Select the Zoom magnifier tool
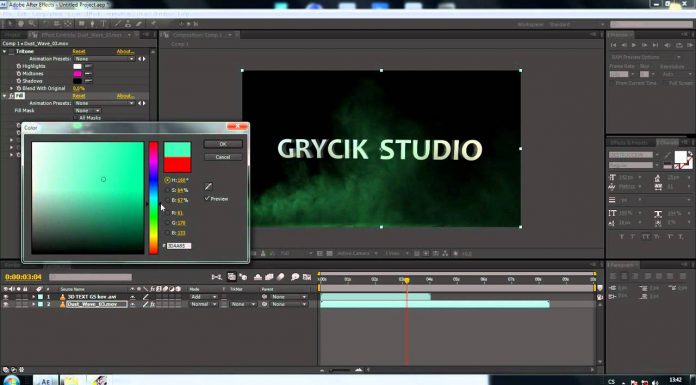 coord(32,24)
